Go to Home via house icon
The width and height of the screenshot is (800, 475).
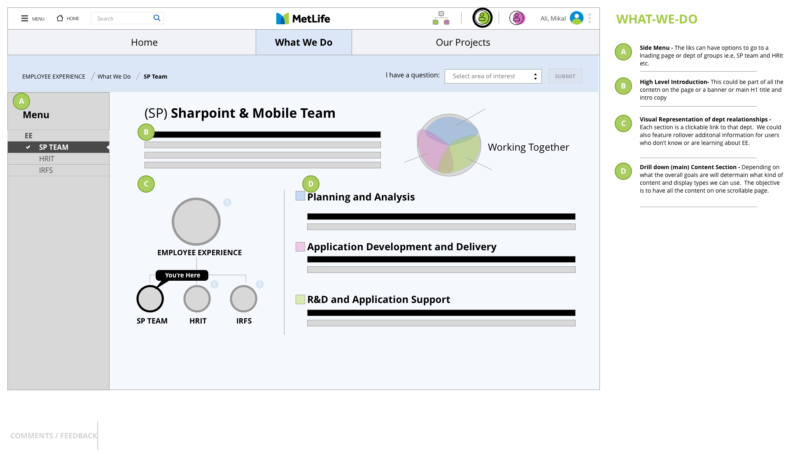tap(60, 18)
